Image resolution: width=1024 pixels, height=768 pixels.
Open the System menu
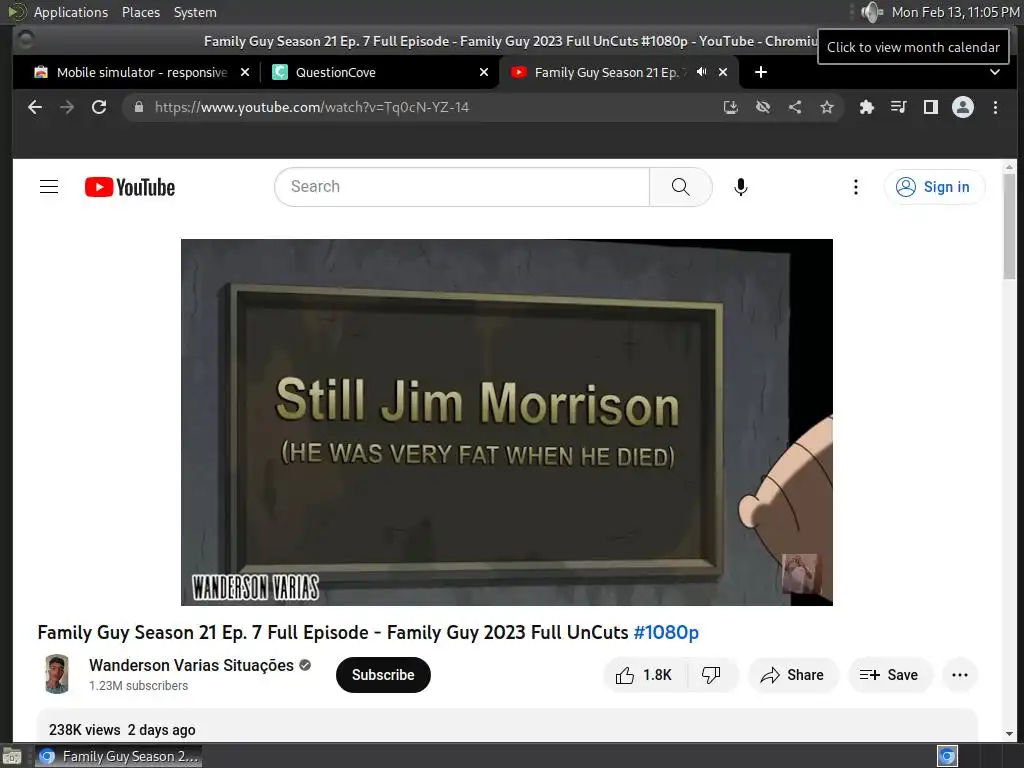[195, 12]
